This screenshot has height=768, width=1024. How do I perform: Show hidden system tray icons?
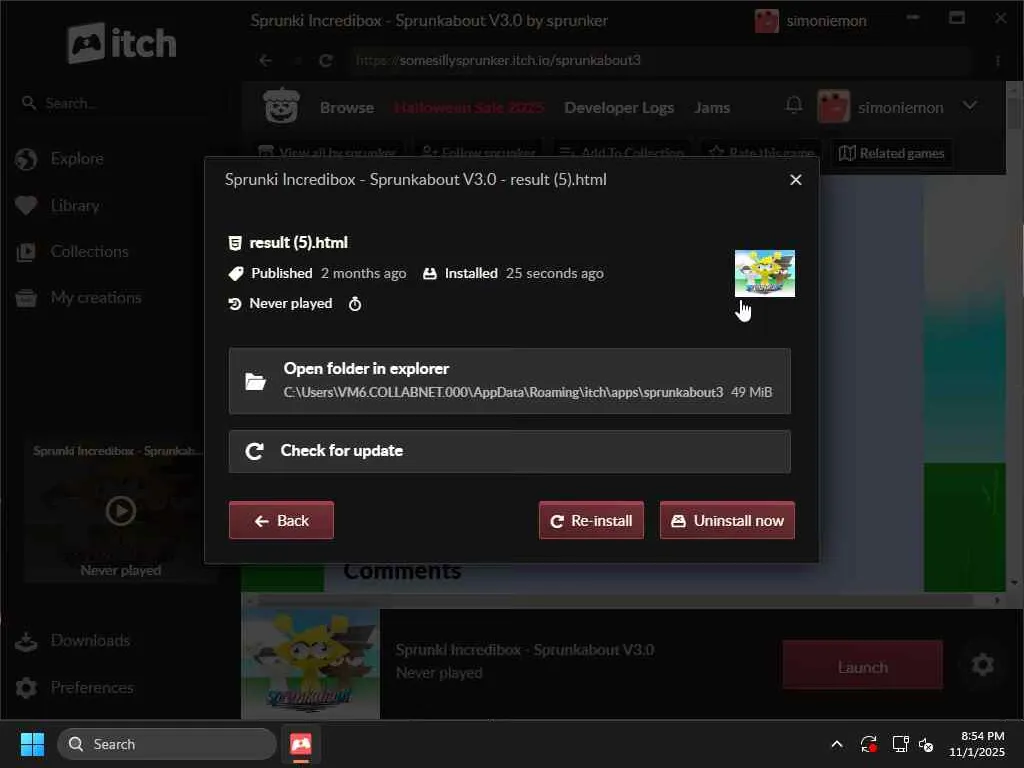tap(837, 744)
